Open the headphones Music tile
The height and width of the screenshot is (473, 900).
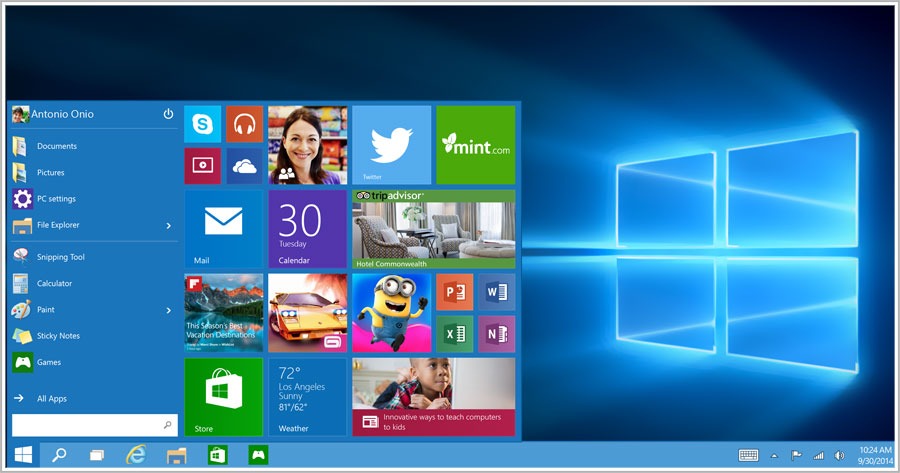[244, 125]
